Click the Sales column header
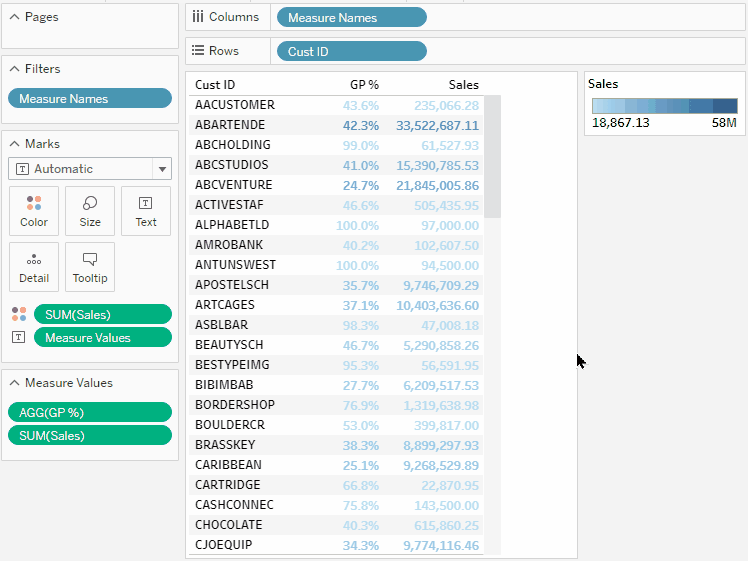 [462, 85]
